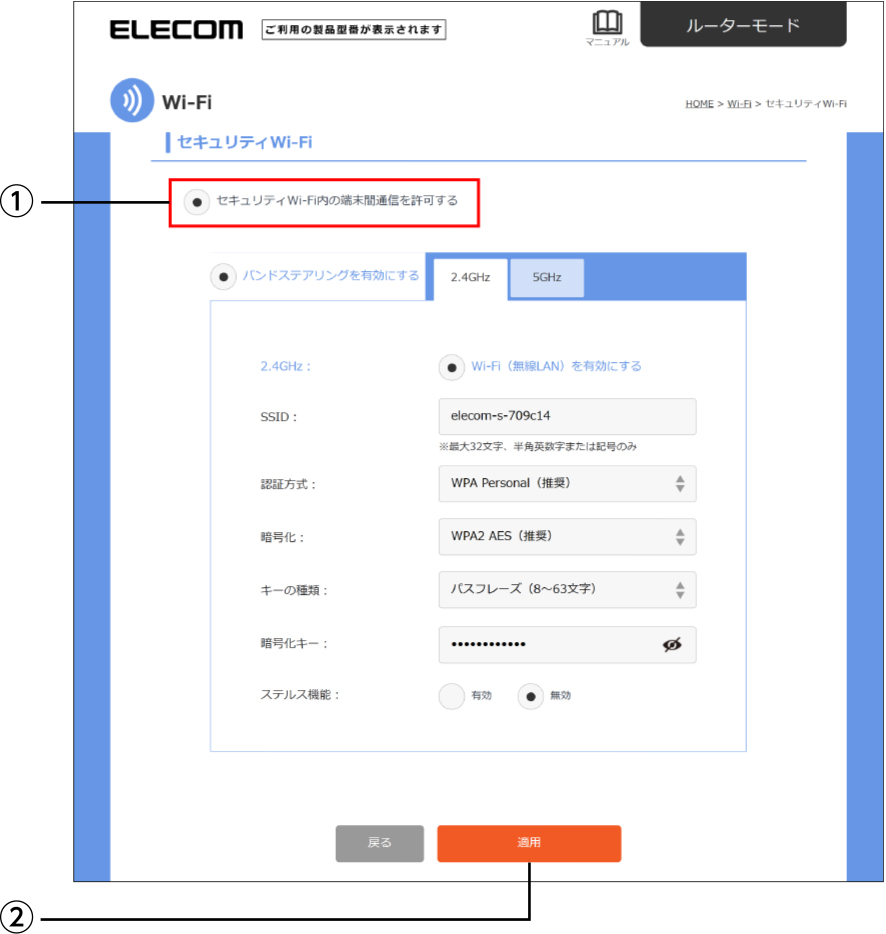
Task: Toggle band steering option
Action: point(223,277)
